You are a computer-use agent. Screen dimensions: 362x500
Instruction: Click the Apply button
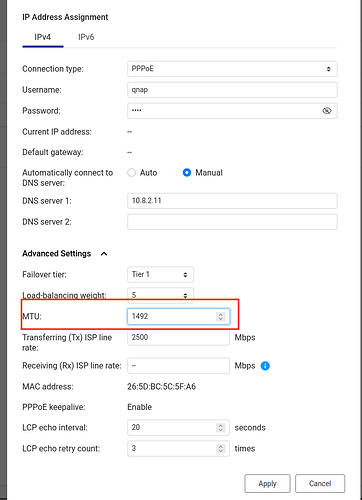[267, 484]
